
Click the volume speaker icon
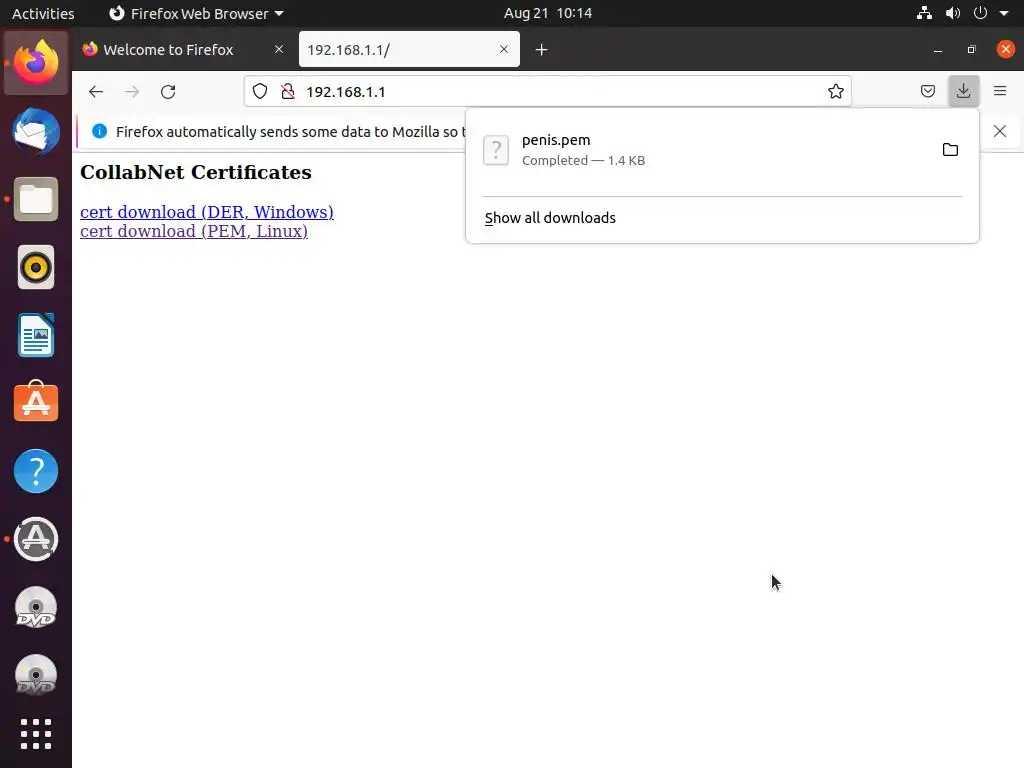[x=952, y=13]
